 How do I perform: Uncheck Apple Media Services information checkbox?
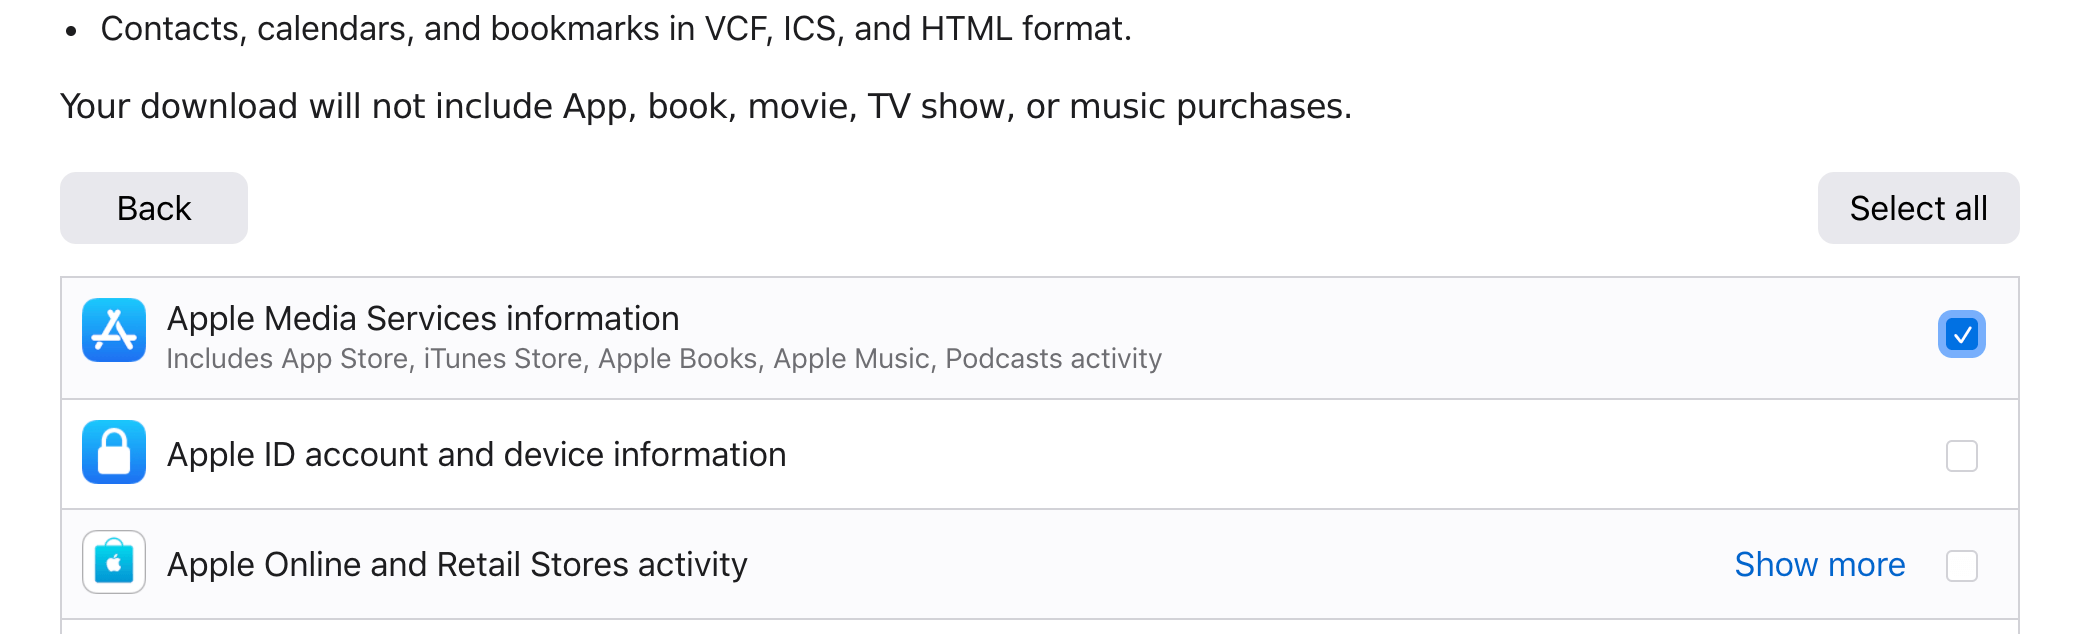(1961, 334)
